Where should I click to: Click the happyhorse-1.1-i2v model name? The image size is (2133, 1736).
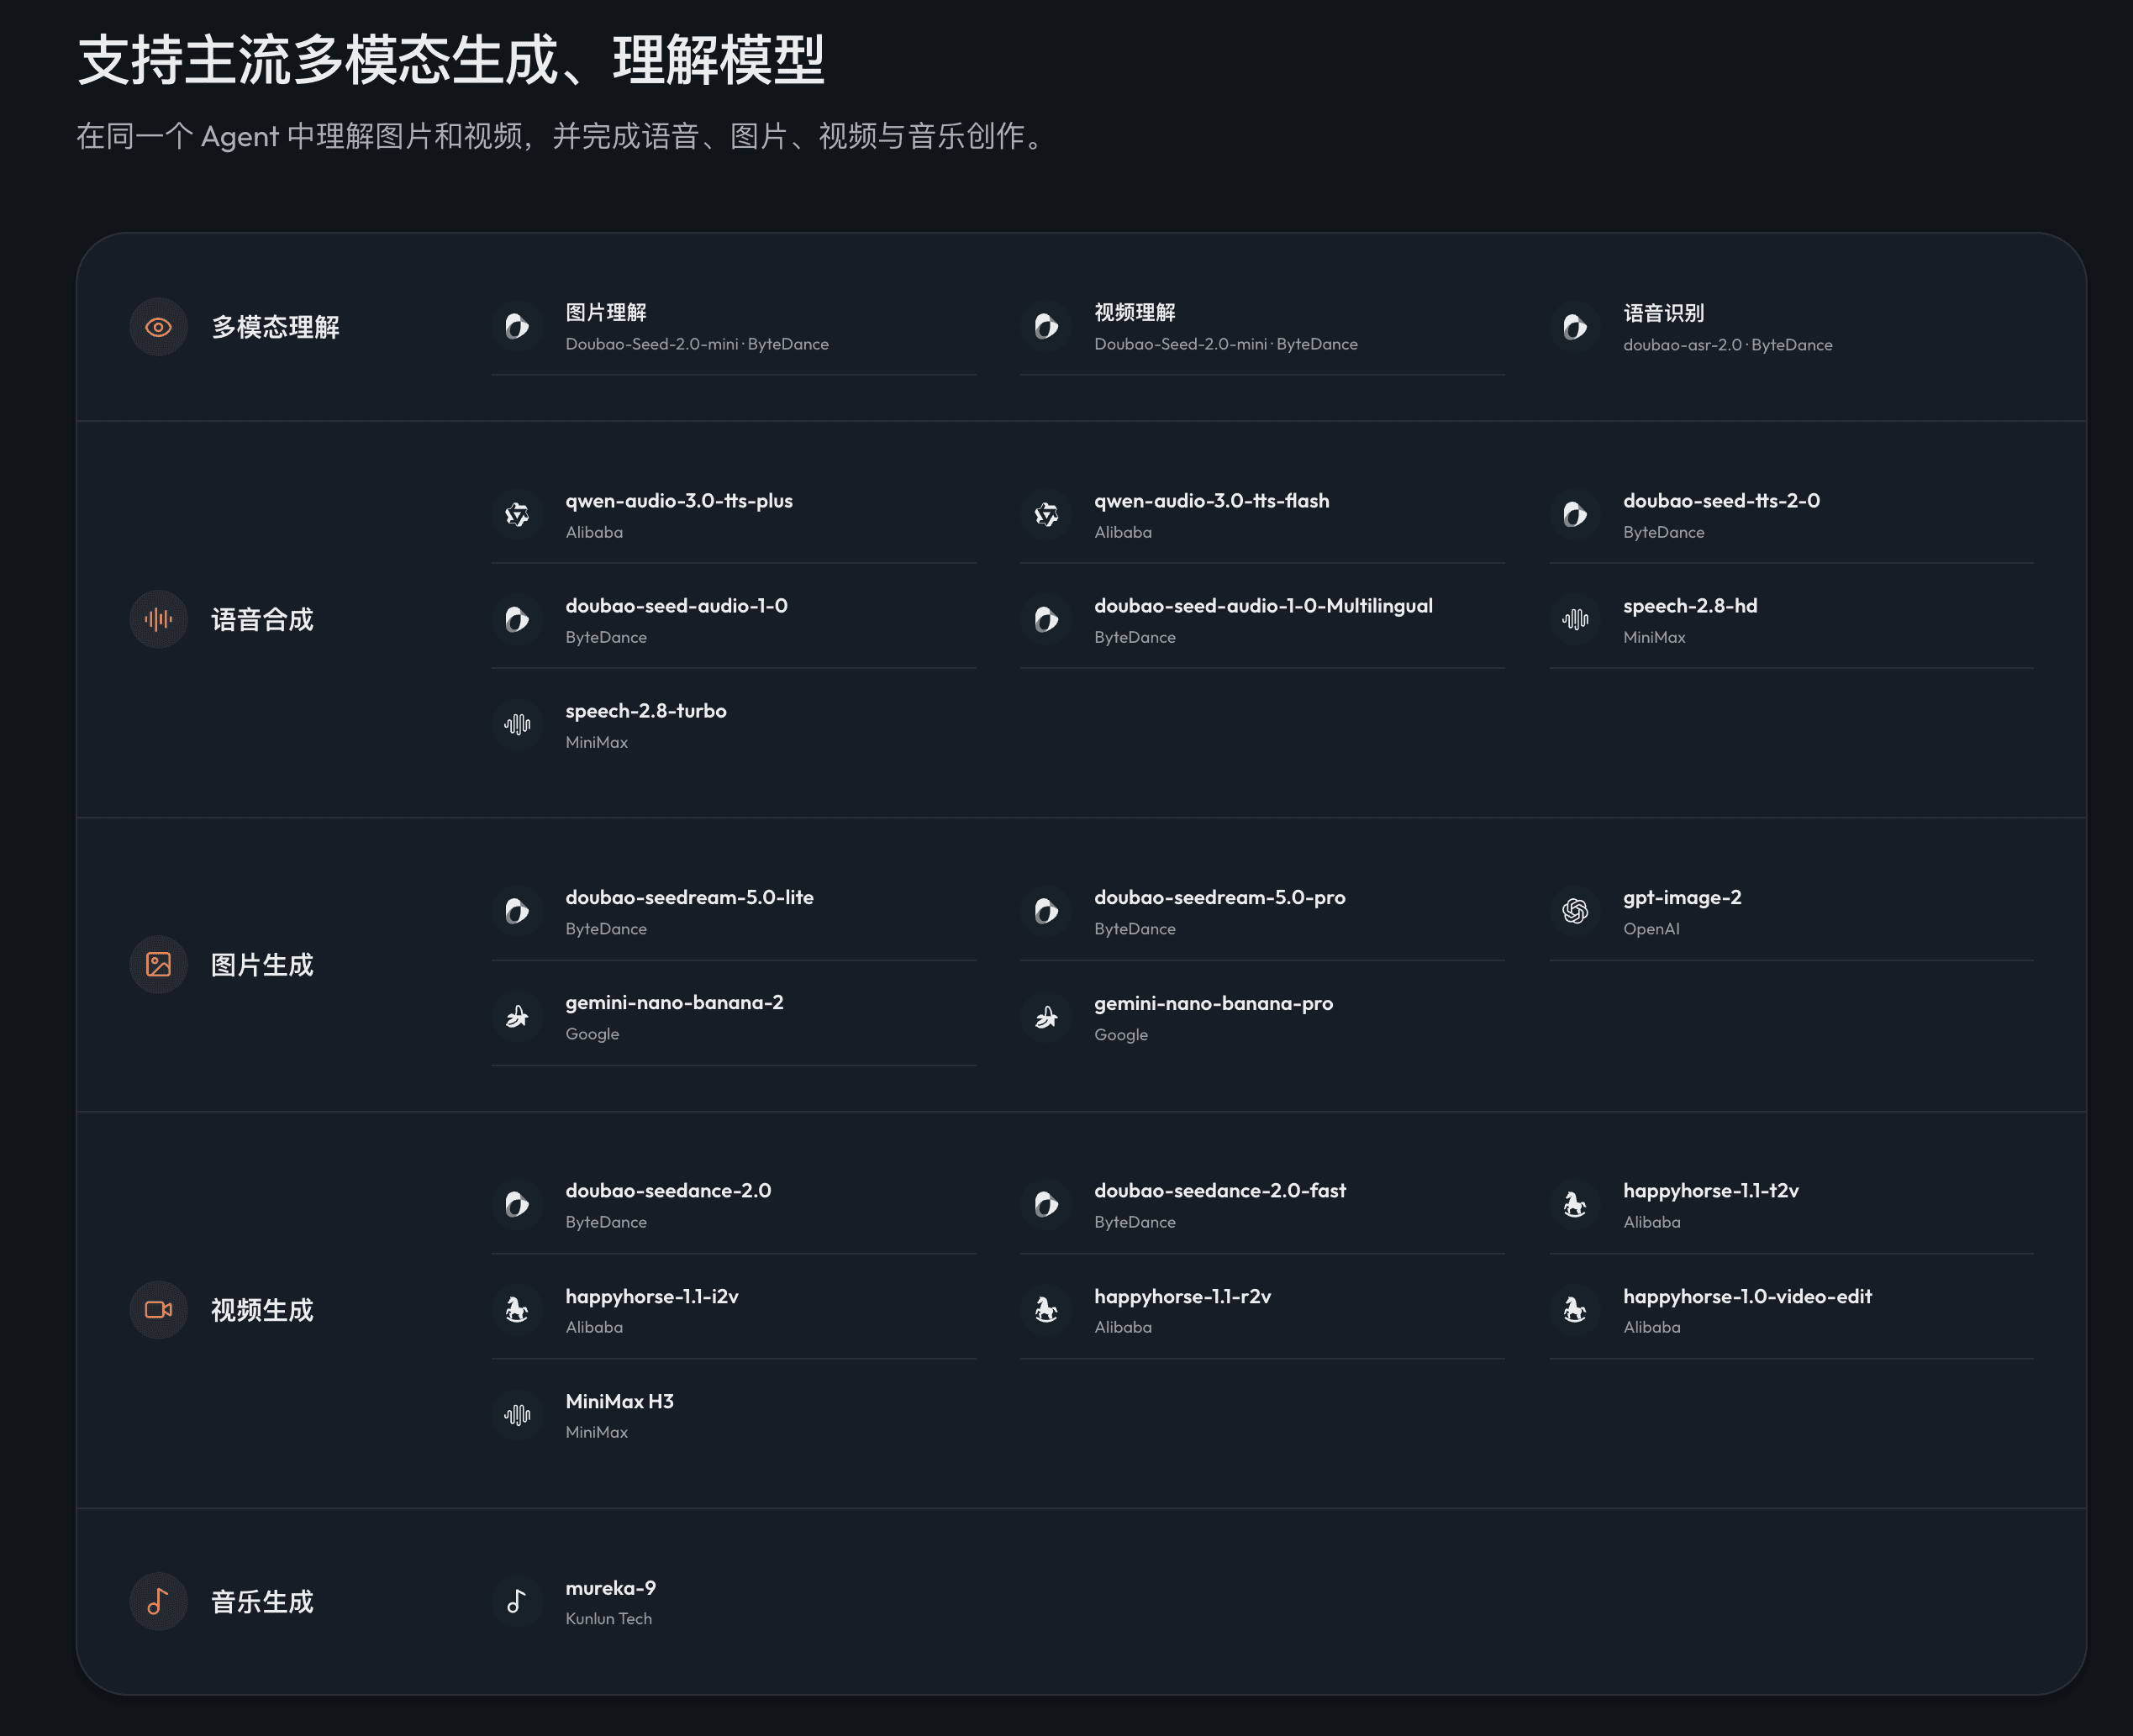[x=652, y=1297]
